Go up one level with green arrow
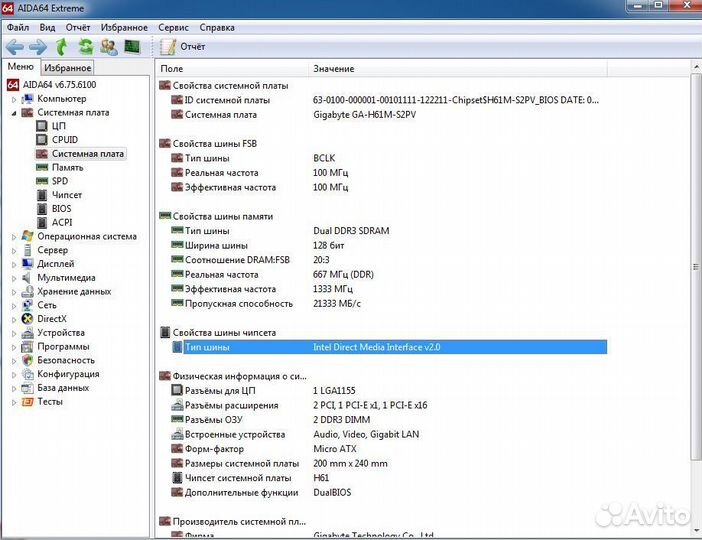The height and width of the screenshot is (540, 702). [61, 47]
